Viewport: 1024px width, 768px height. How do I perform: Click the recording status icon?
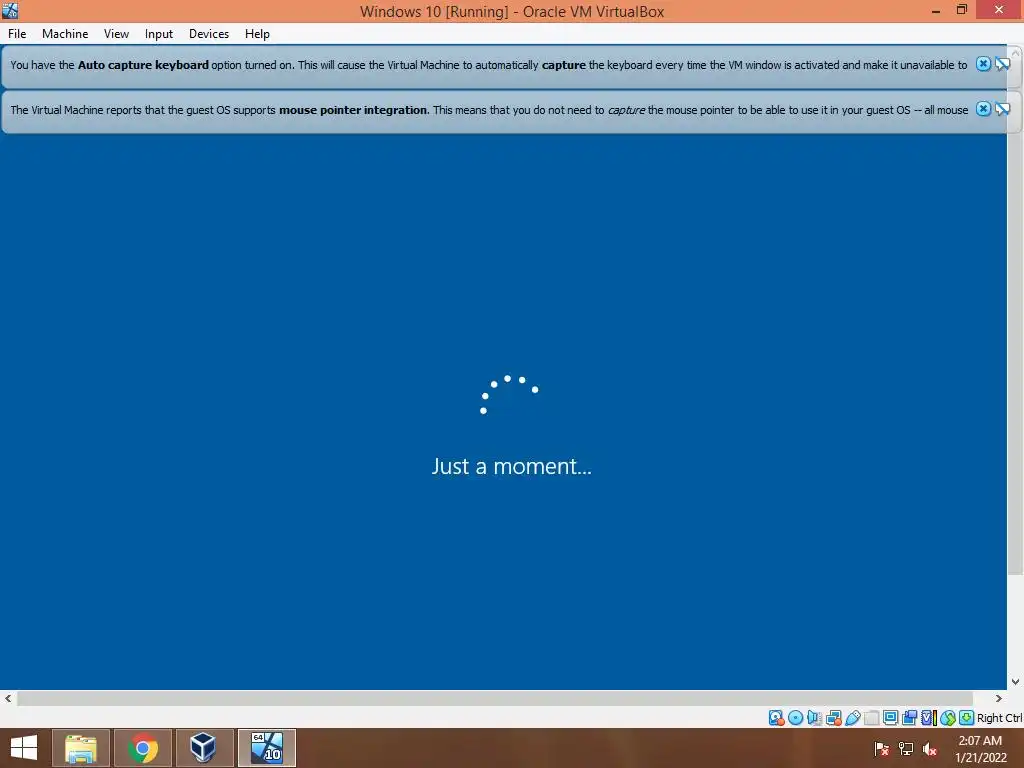click(909, 718)
